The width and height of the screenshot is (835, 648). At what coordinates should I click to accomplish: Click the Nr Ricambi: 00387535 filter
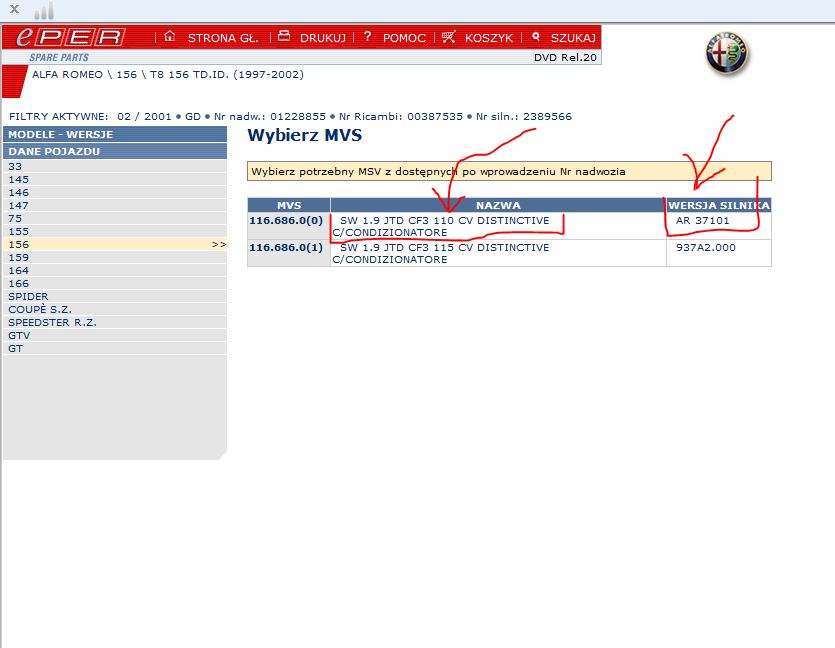click(x=401, y=117)
